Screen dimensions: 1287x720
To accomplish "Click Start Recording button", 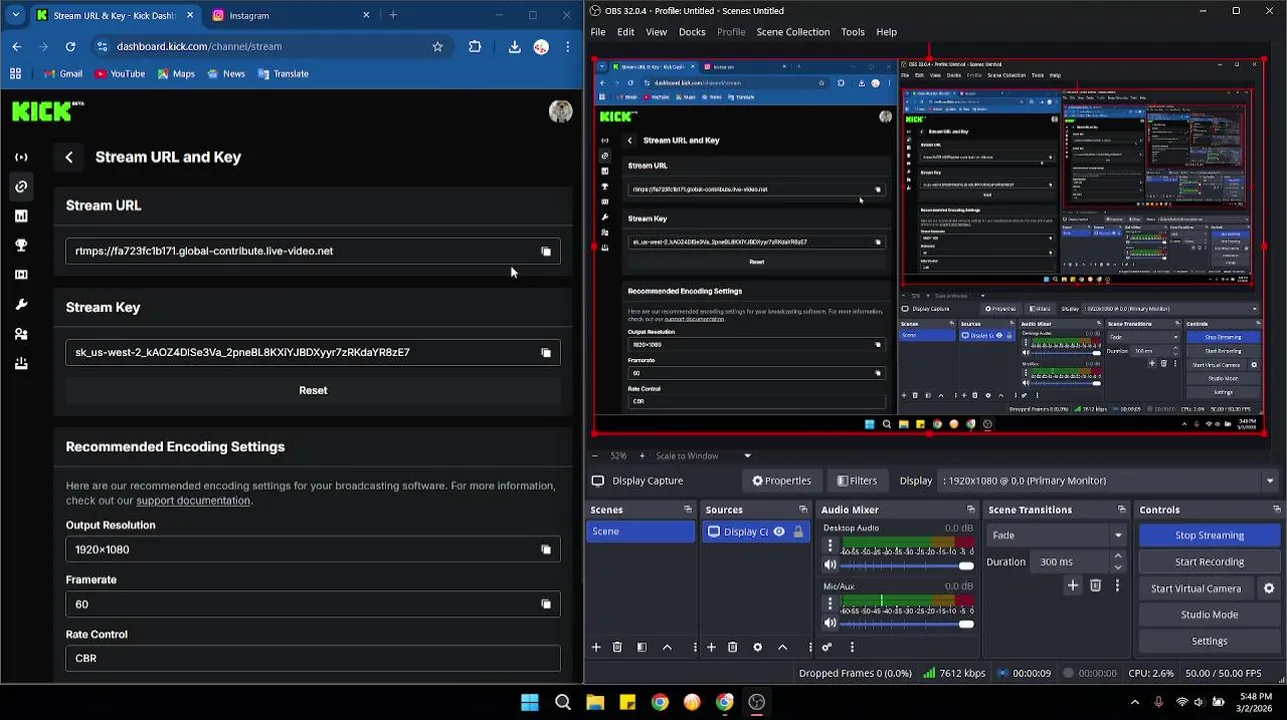I will 1209,562.
